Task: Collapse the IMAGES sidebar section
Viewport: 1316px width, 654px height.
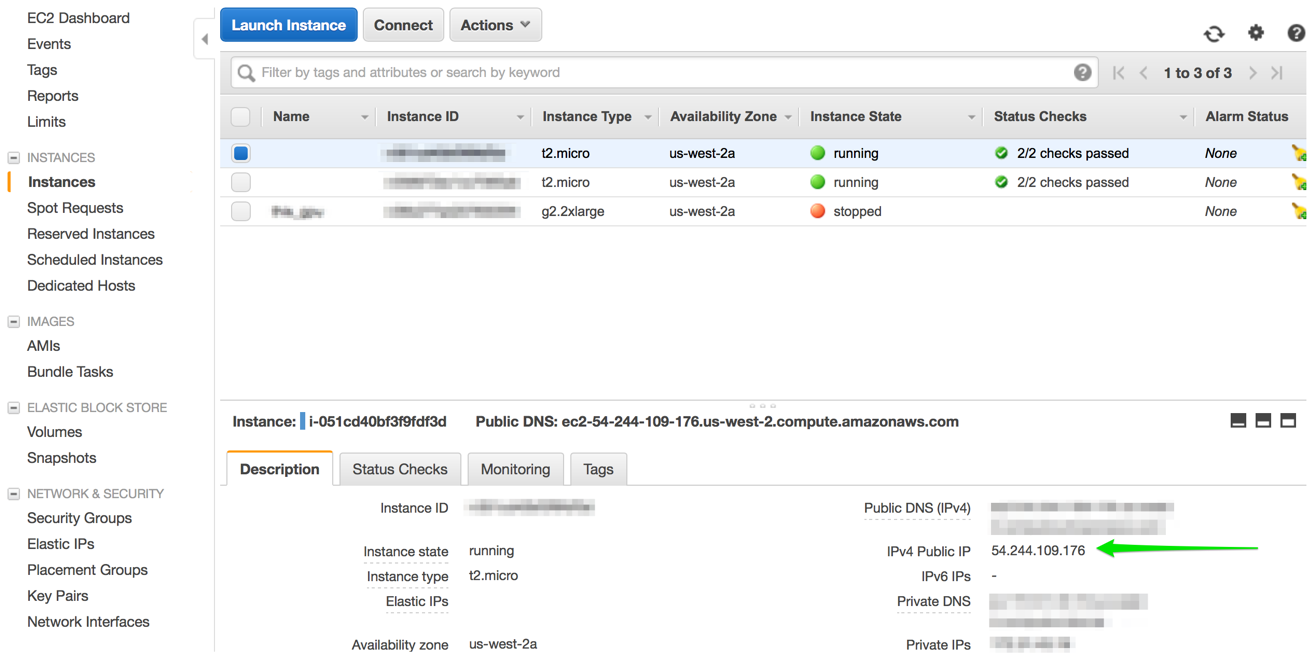Action: coord(14,322)
